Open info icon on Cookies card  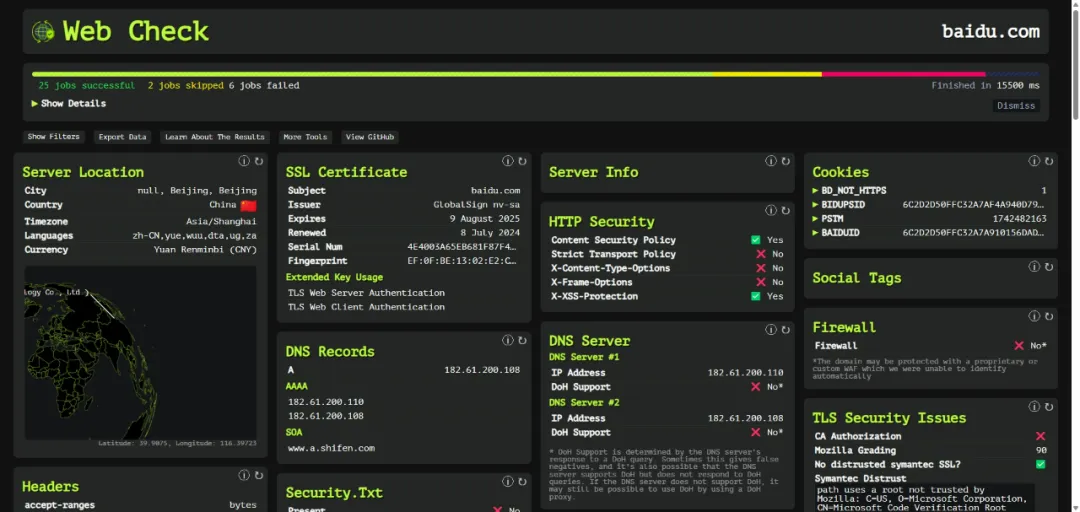[x=1035, y=161]
